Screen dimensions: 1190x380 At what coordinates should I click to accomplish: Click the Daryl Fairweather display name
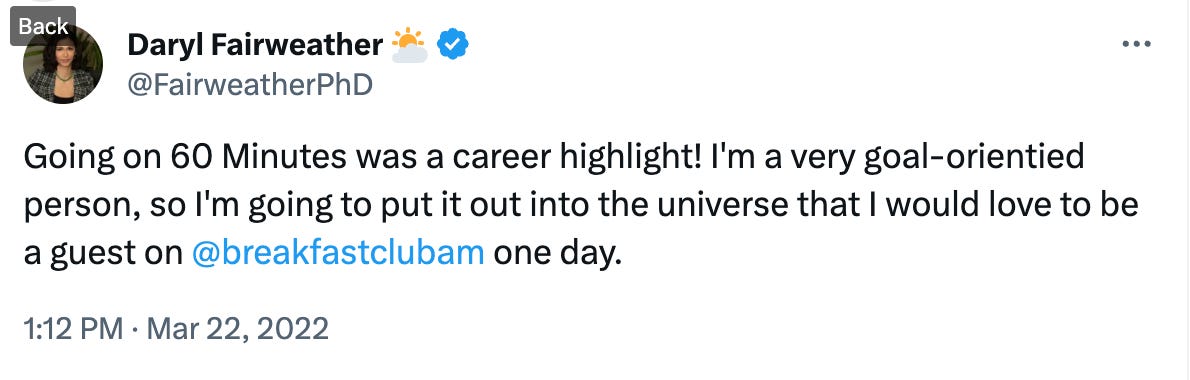pos(255,46)
